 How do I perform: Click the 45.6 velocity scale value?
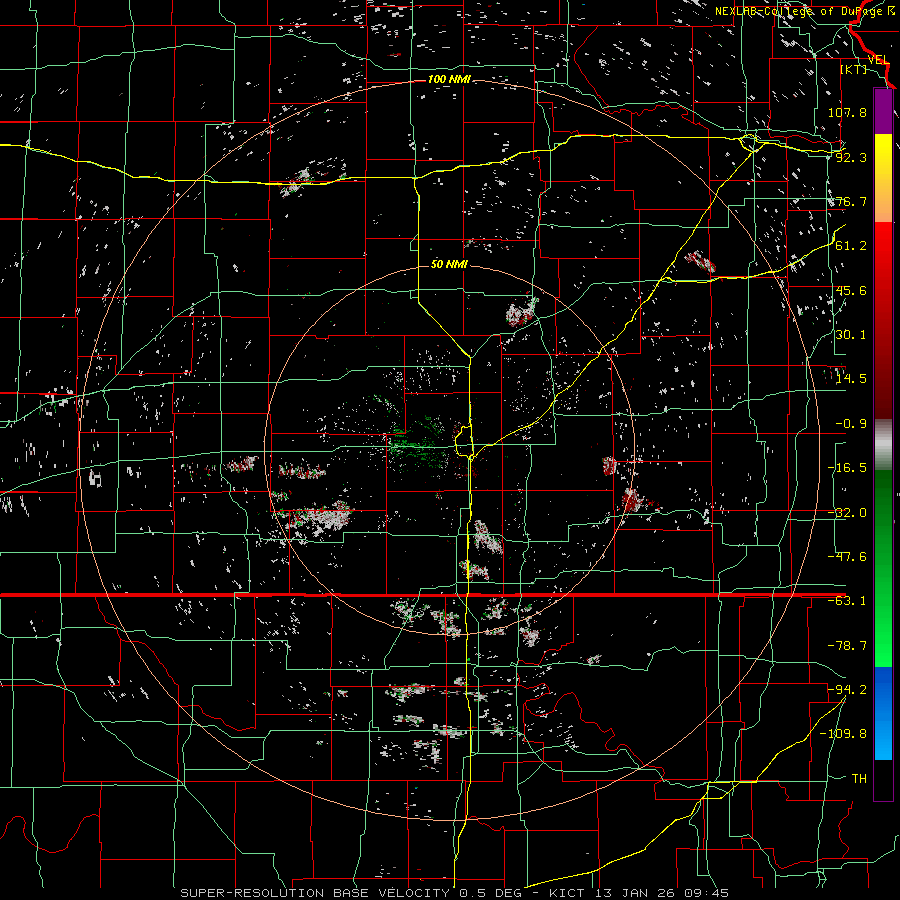coord(851,290)
